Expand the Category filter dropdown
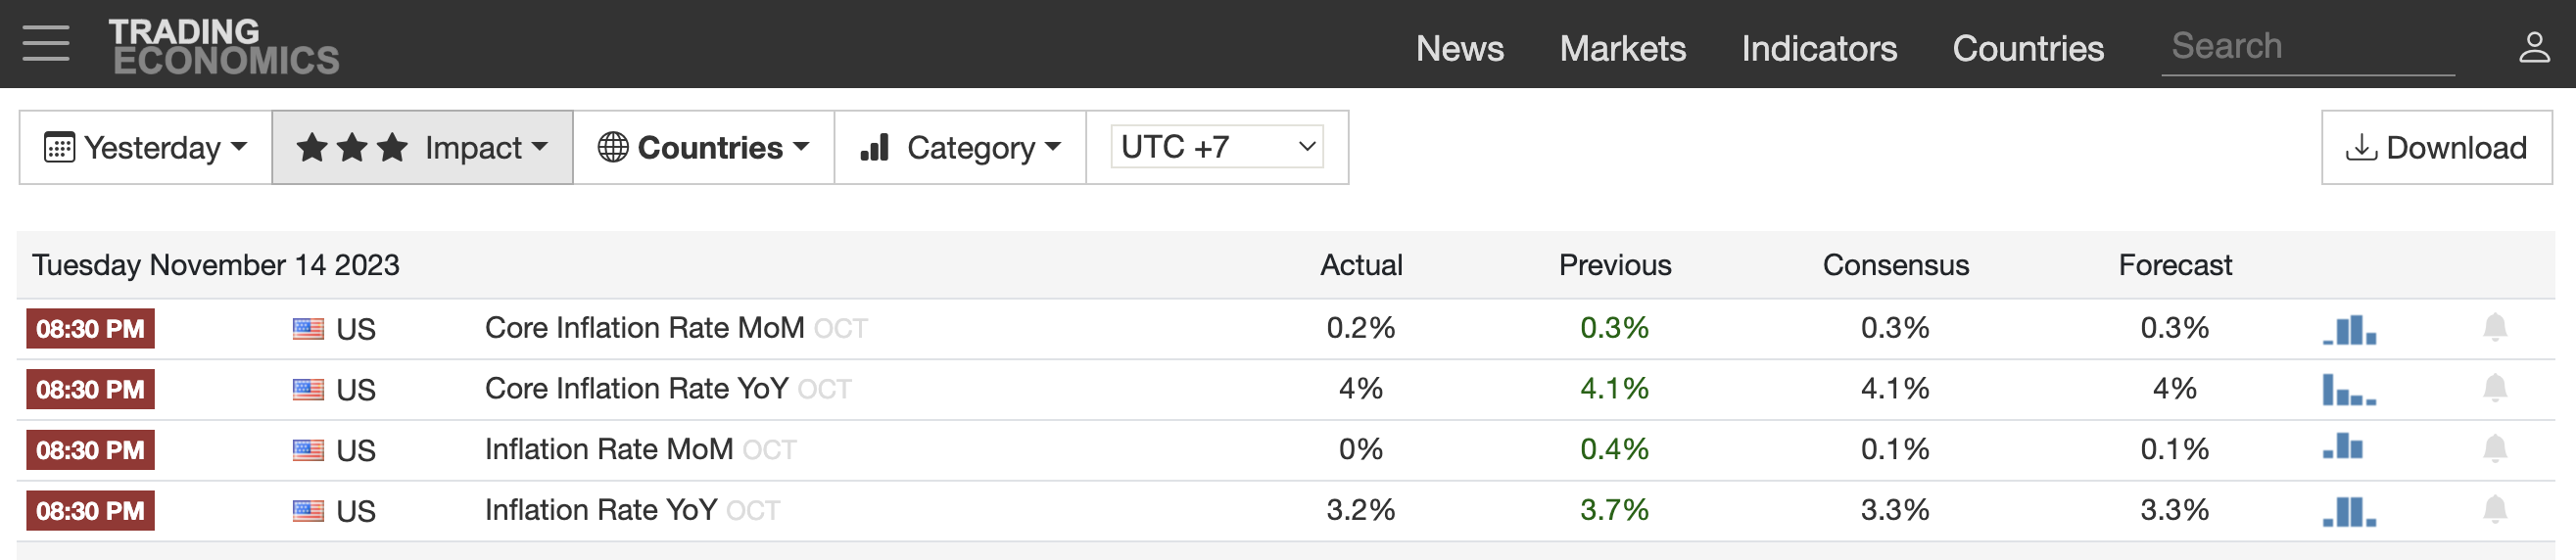2576x560 pixels. [x=960, y=147]
